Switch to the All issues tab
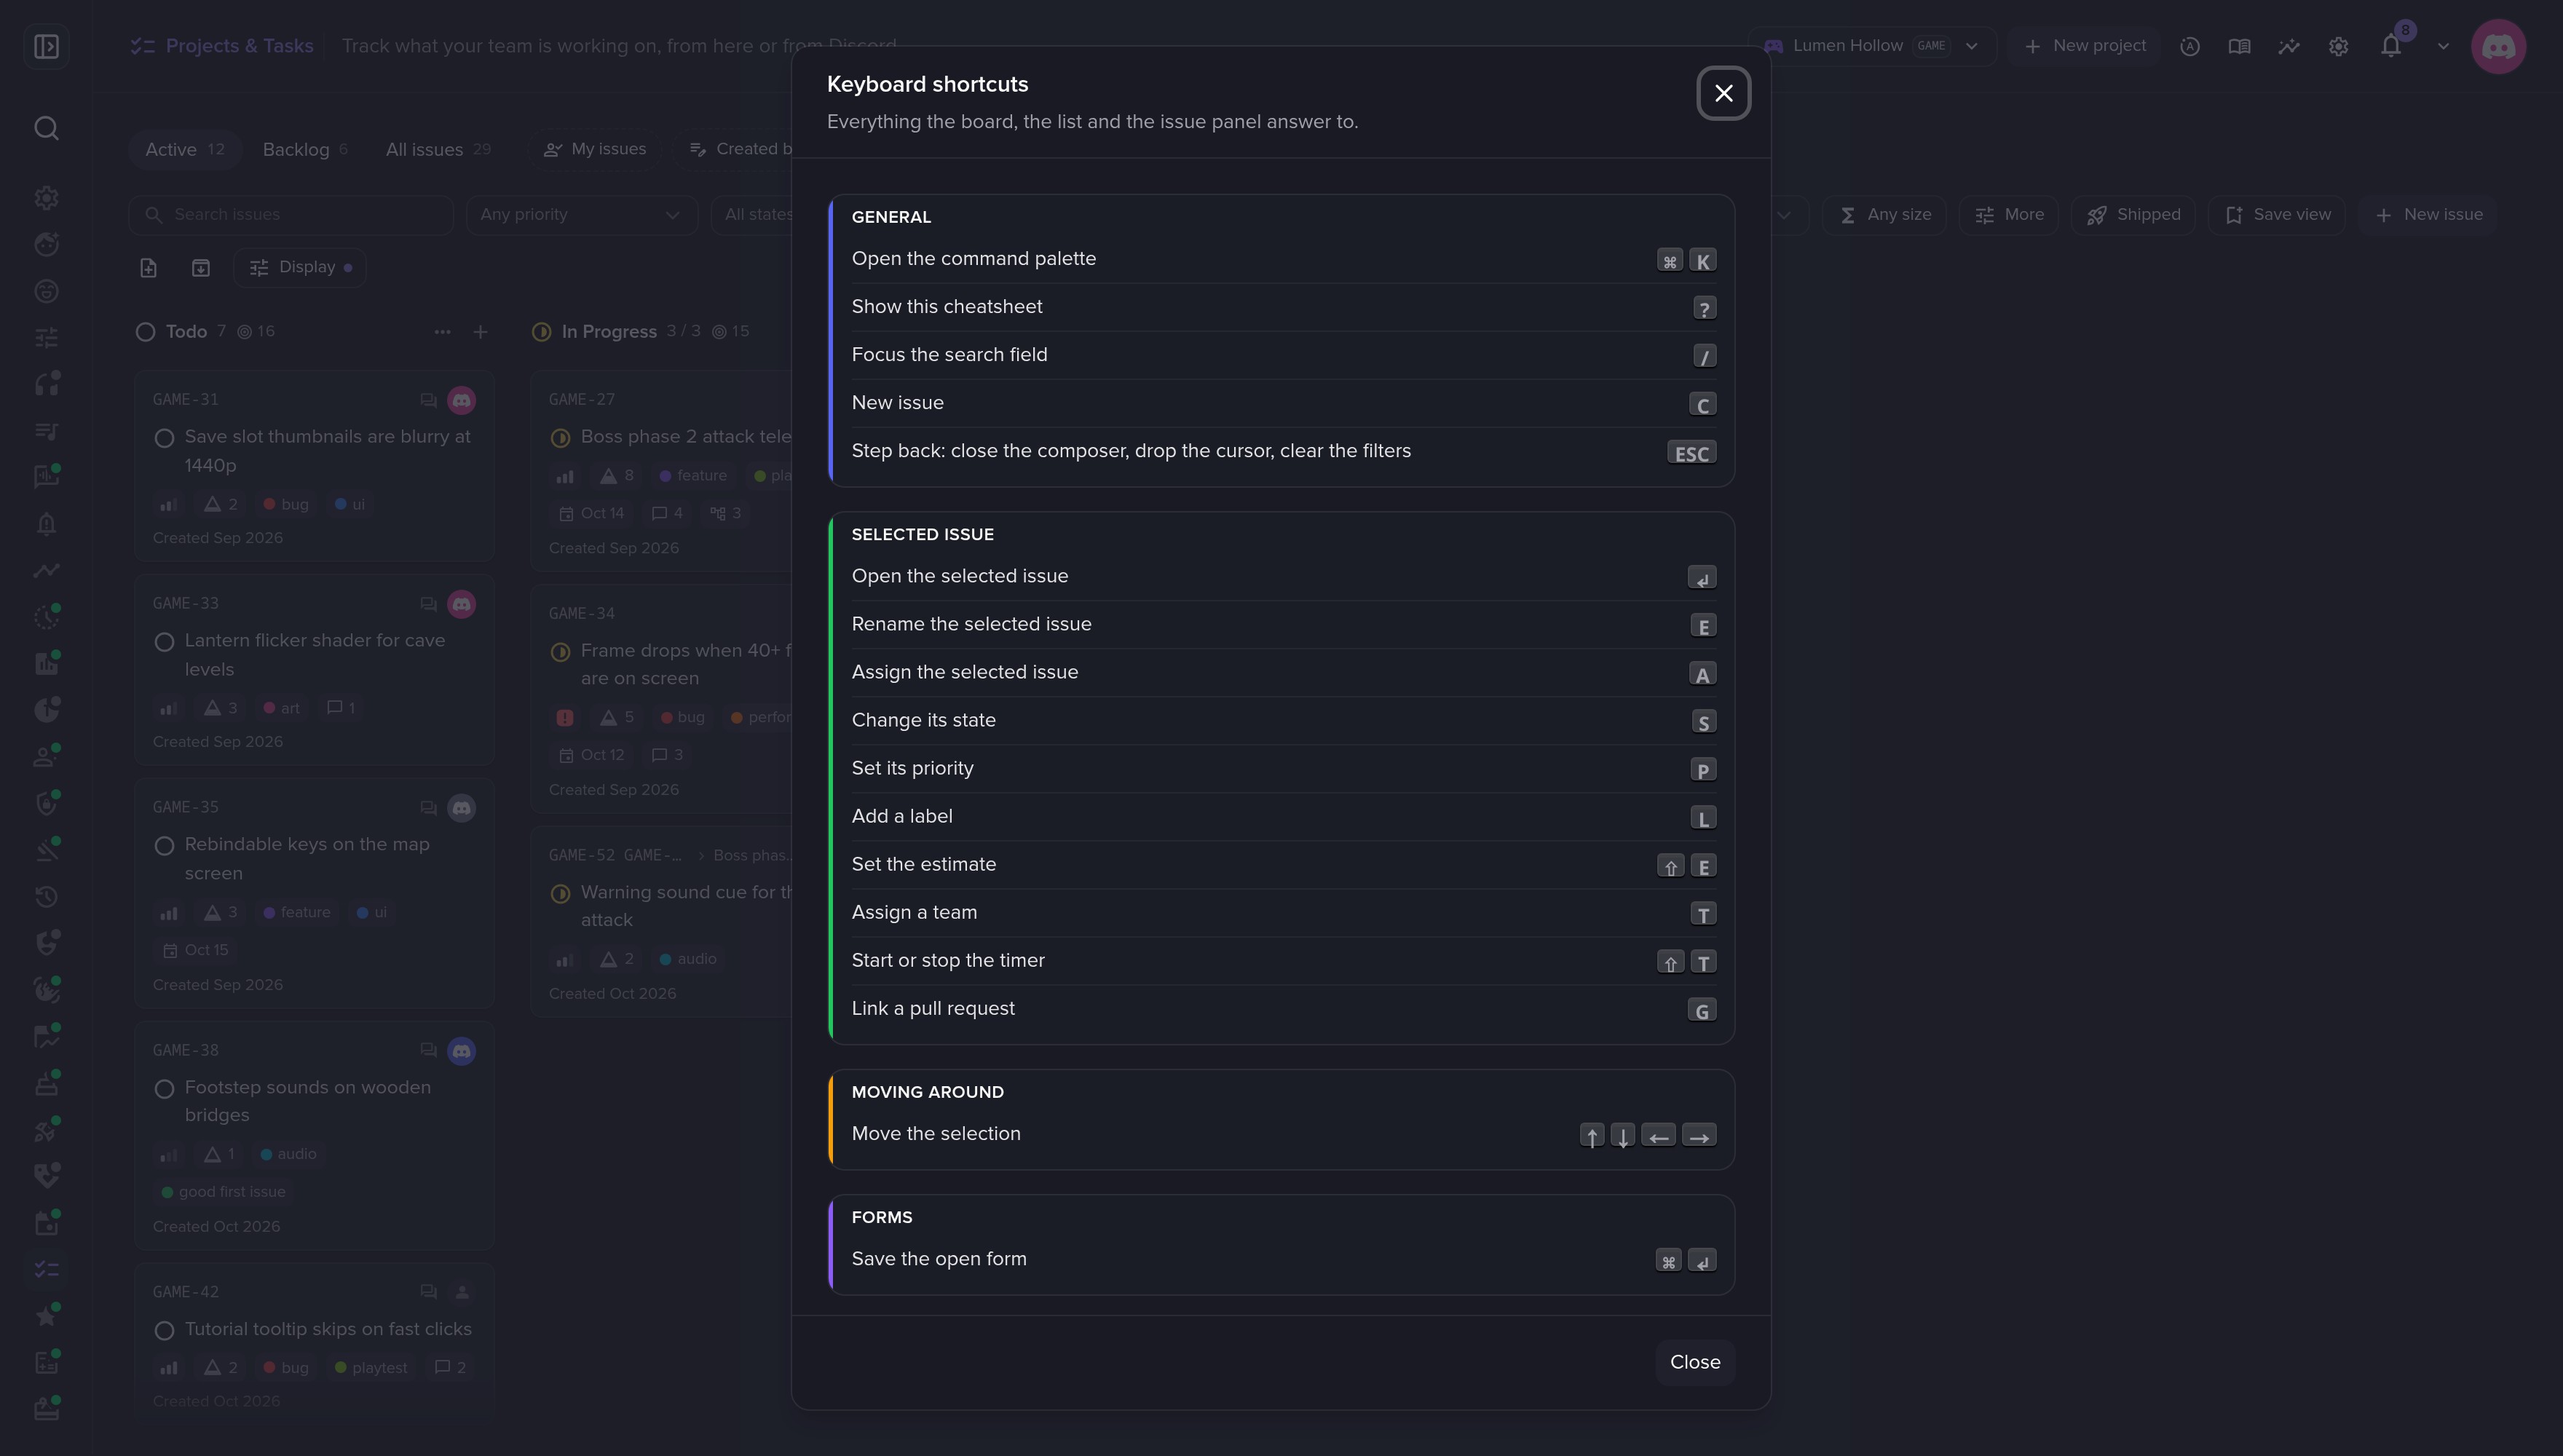Image resolution: width=2563 pixels, height=1456 pixels. [438, 149]
